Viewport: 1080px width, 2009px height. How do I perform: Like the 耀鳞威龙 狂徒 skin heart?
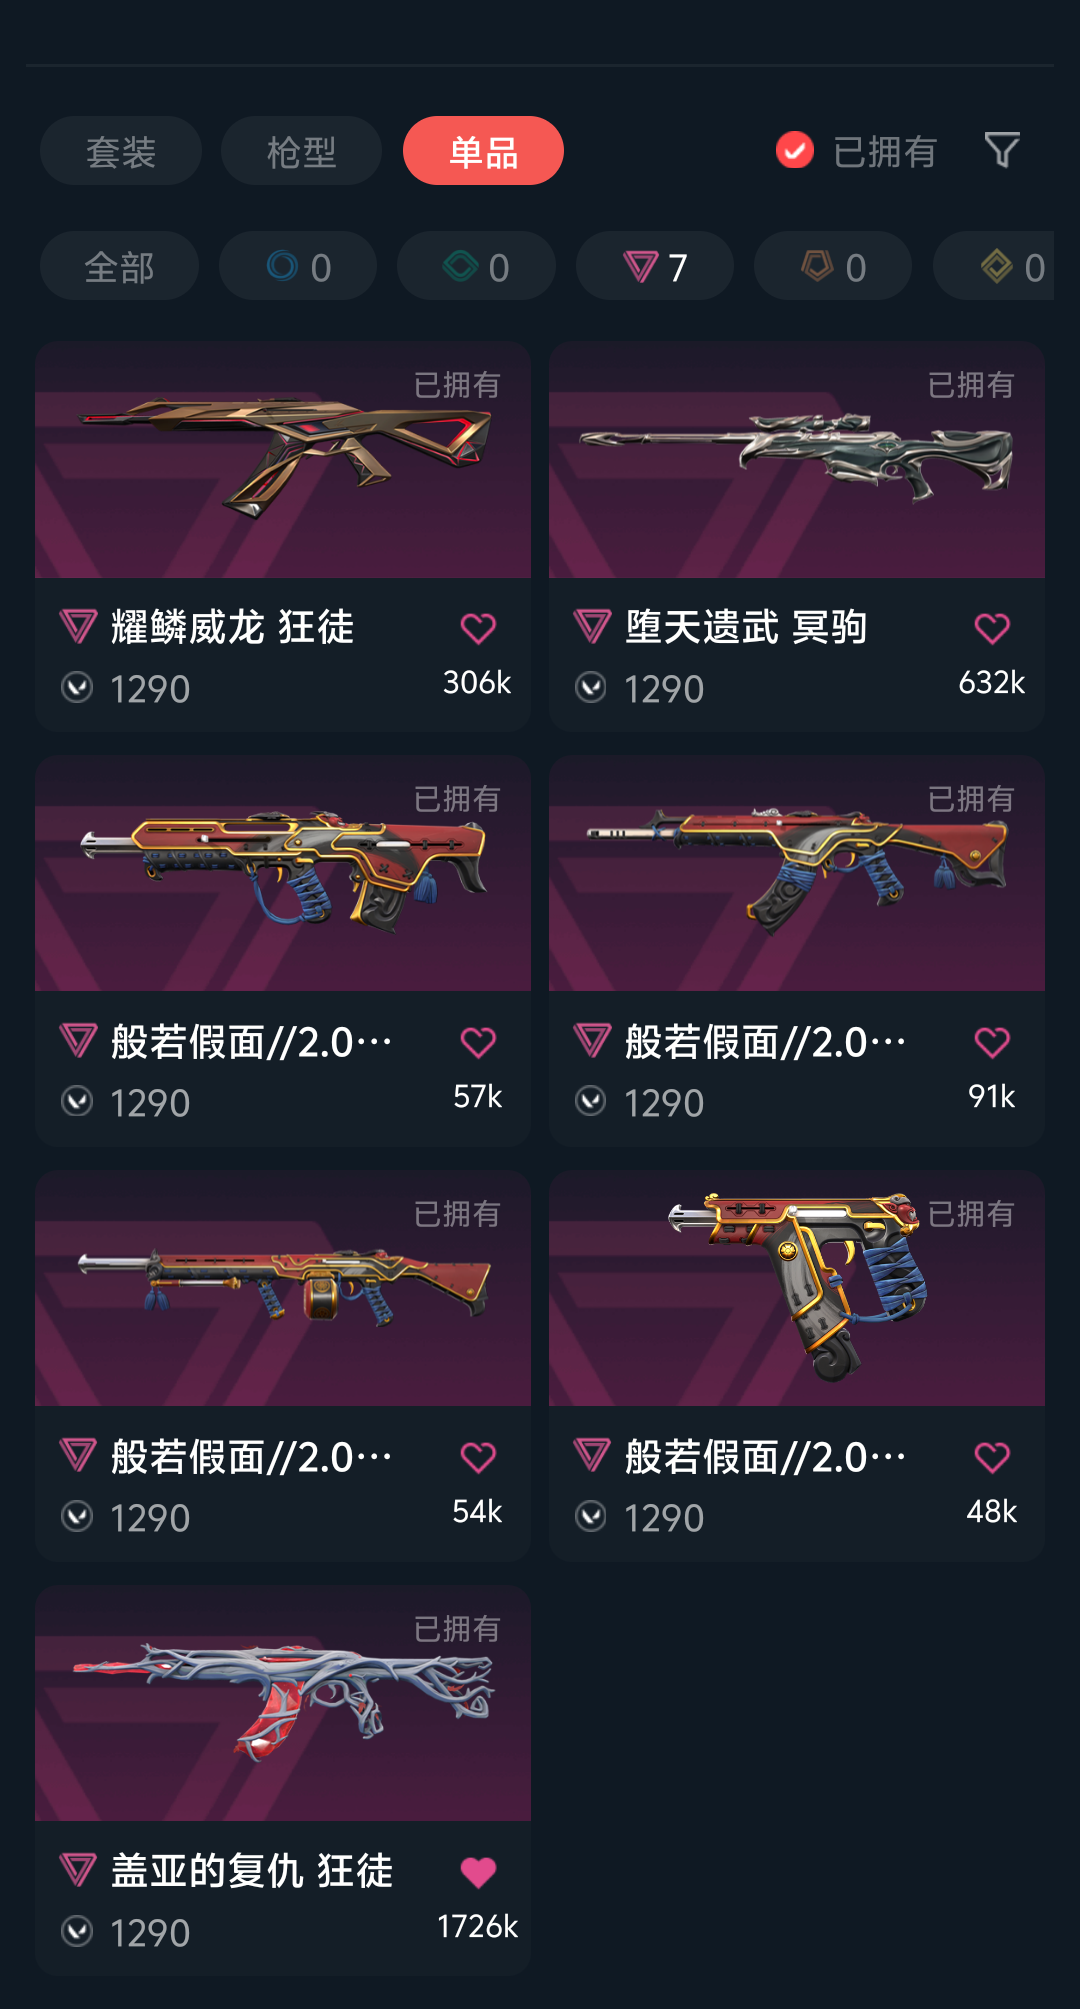478,628
